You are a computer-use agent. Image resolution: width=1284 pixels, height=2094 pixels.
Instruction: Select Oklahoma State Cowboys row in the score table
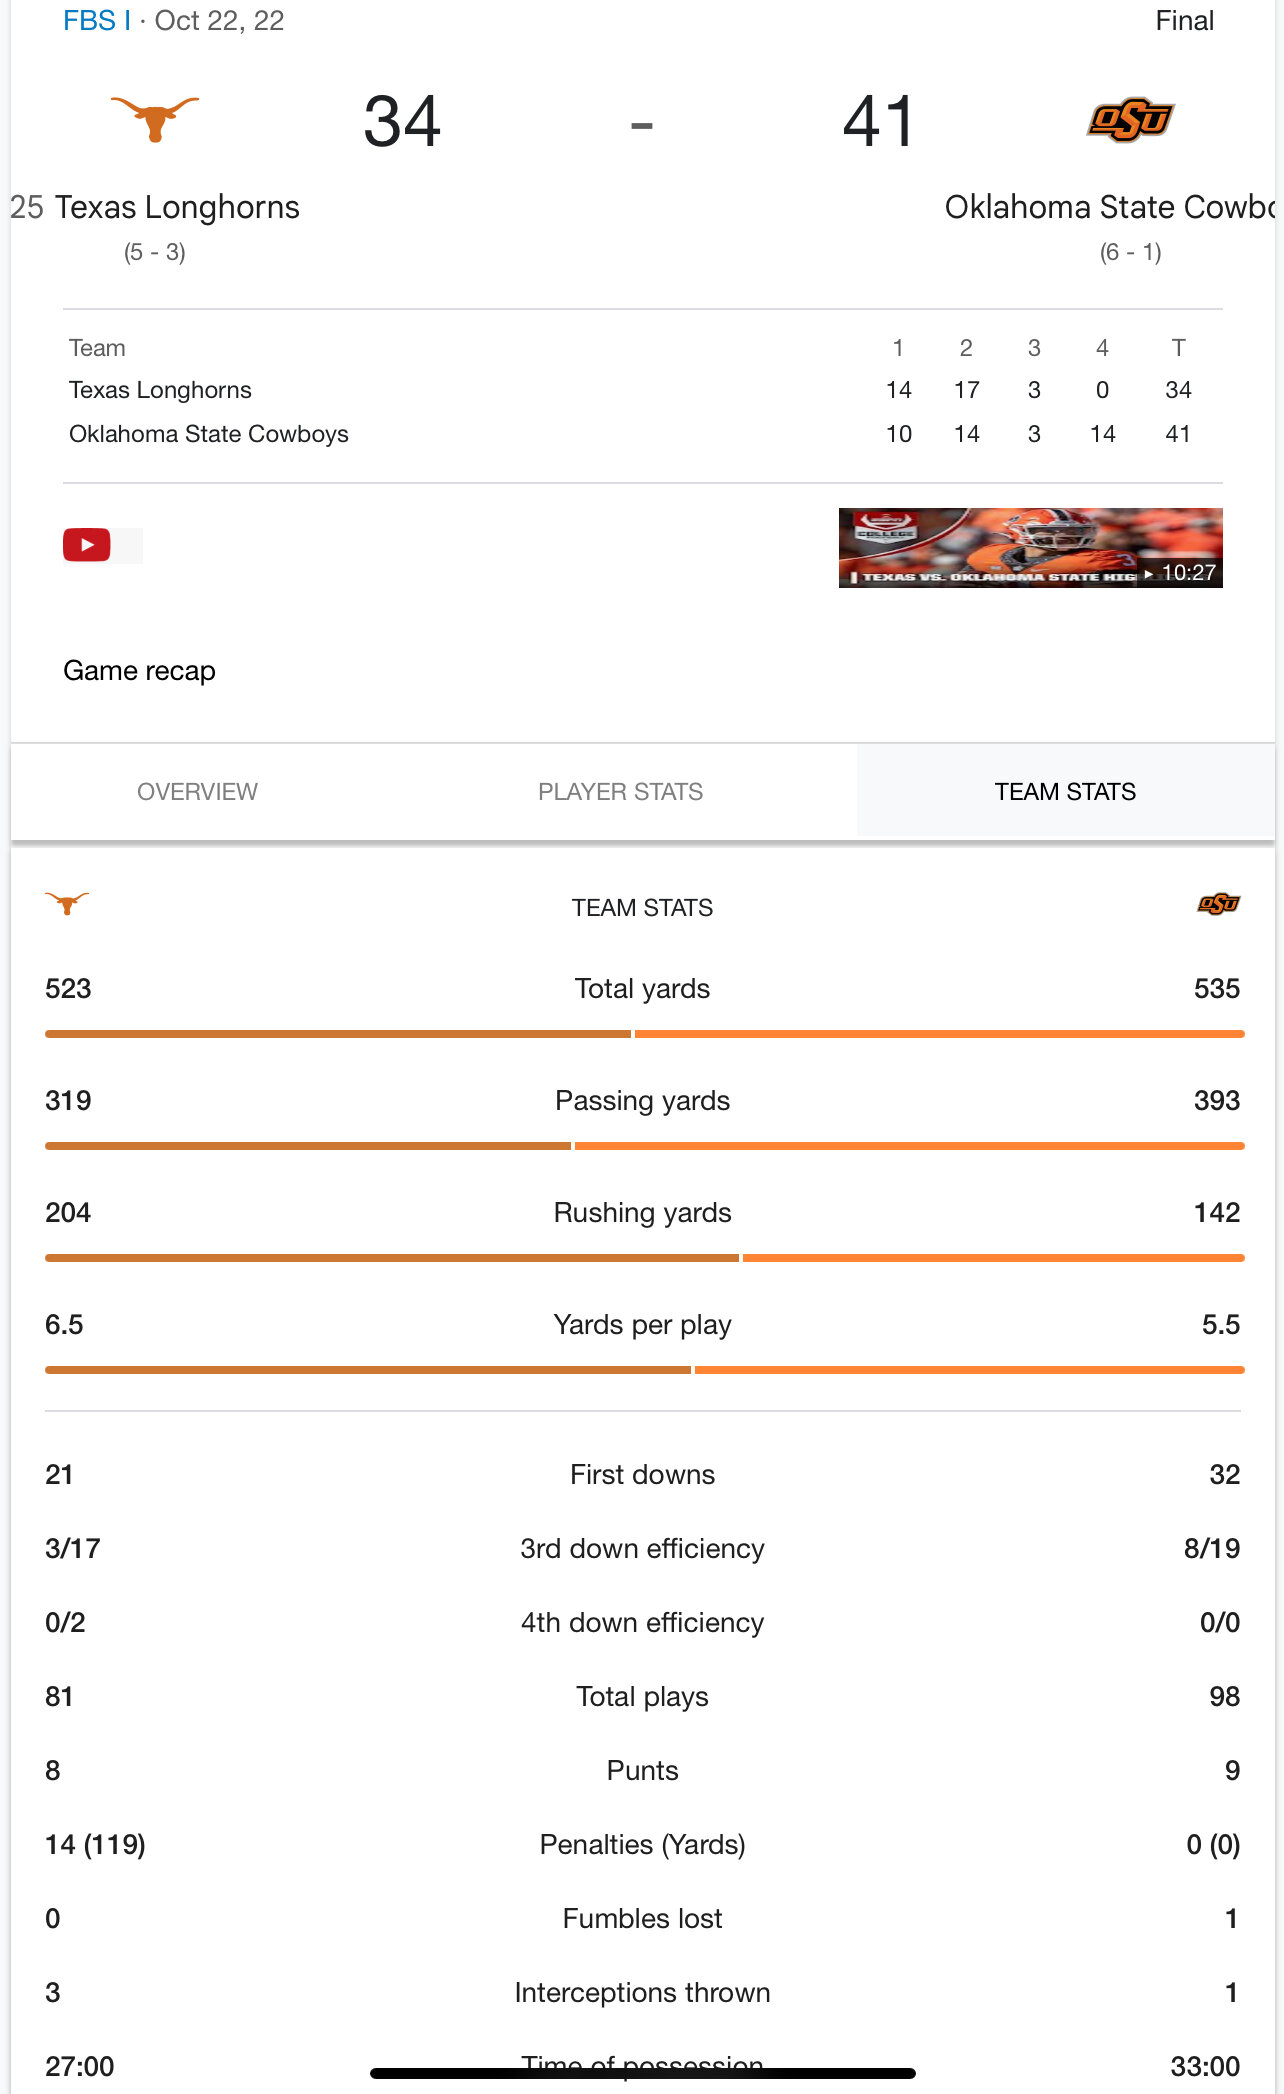[642, 434]
